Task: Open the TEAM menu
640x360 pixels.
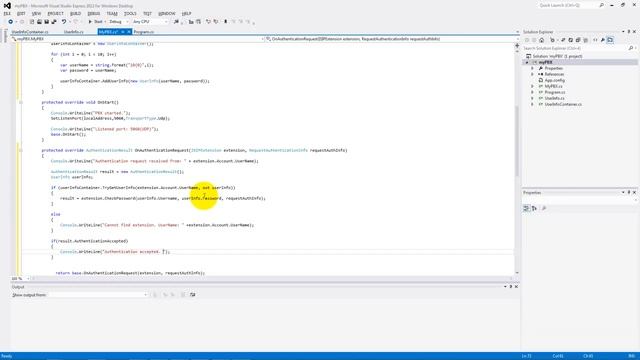Action: (x=112, y=13)
